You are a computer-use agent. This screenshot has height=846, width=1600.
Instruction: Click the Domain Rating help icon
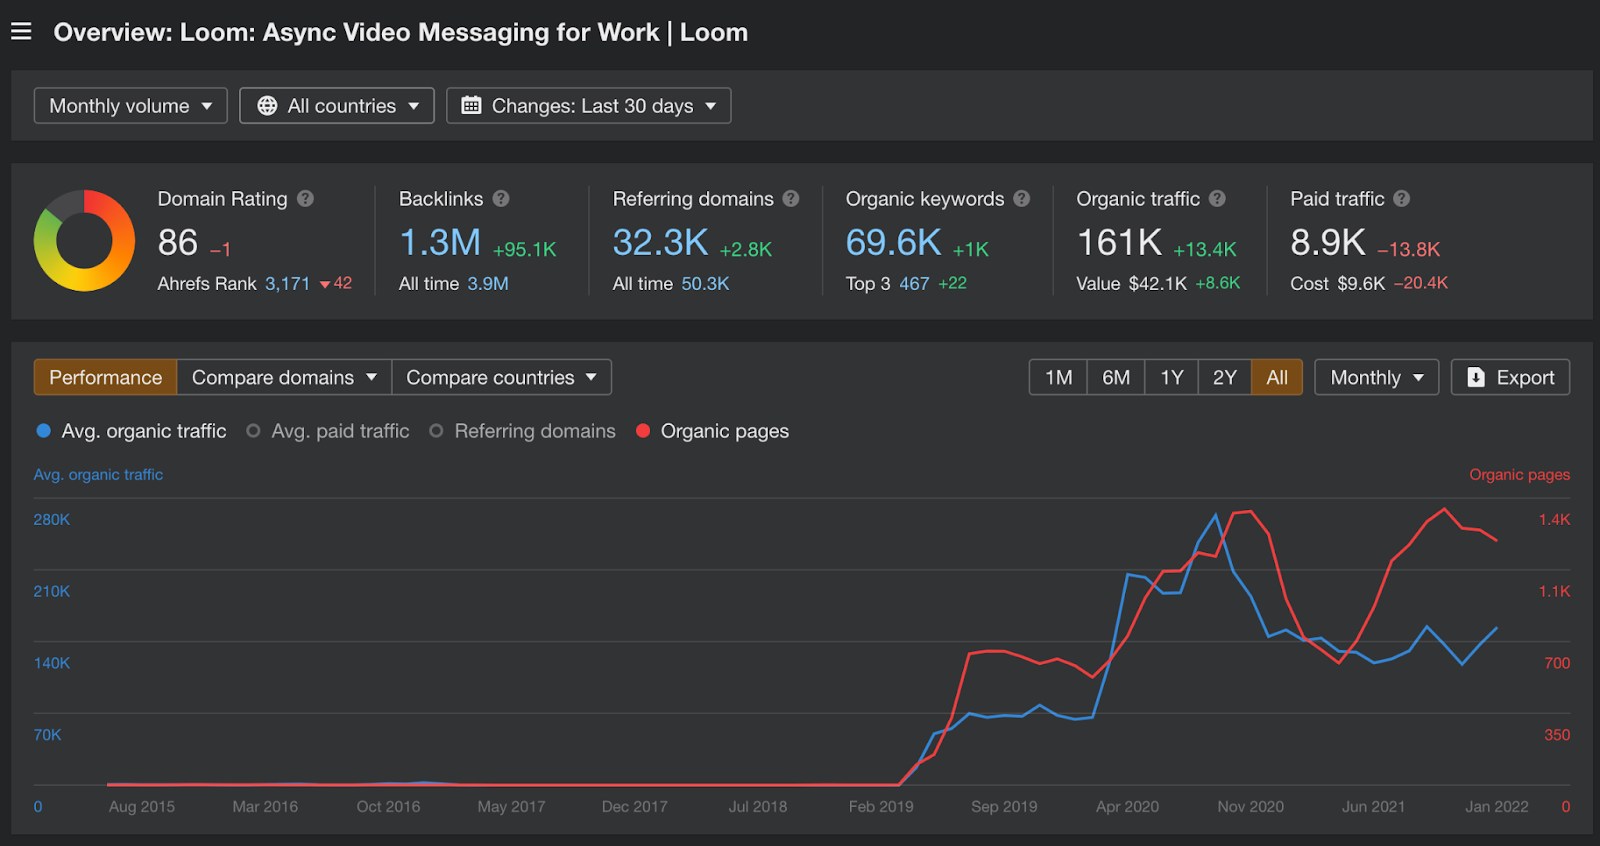click(305, 199)
